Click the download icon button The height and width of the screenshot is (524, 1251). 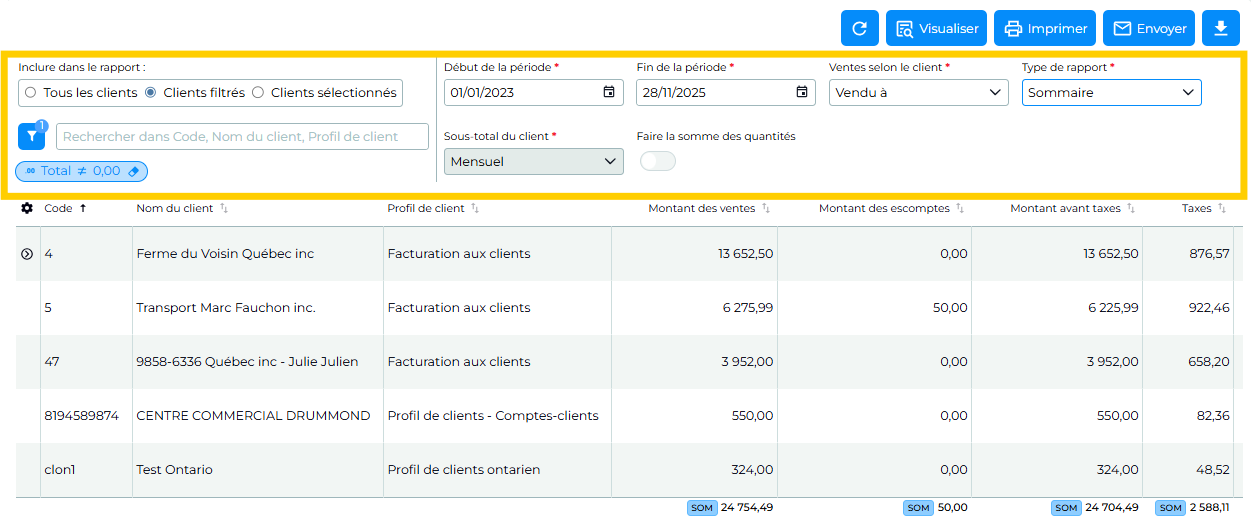[1220, 28]
